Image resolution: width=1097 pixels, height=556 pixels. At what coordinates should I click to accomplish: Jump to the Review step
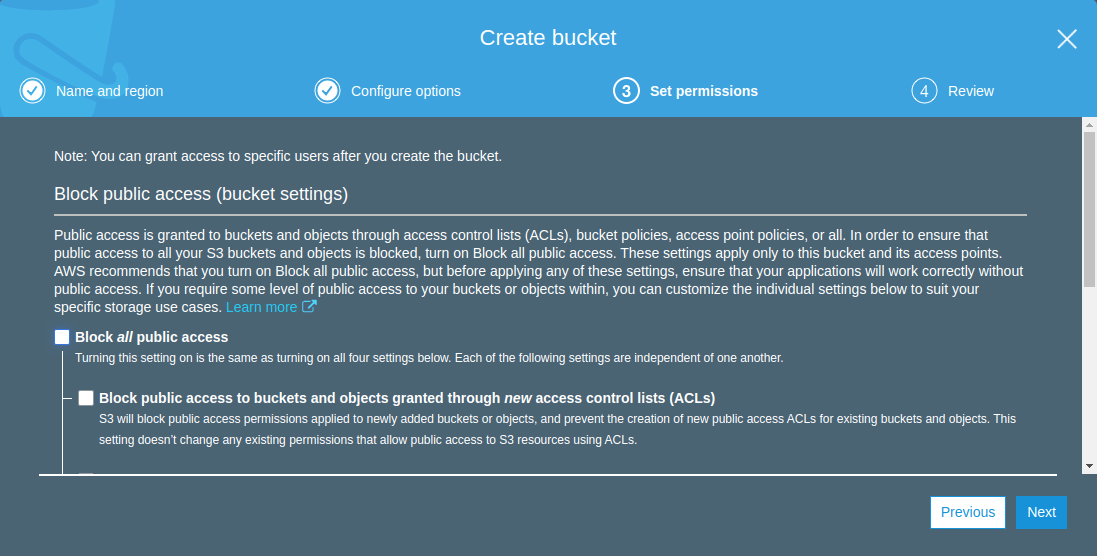pyautogui.click(x=970, y=91)
